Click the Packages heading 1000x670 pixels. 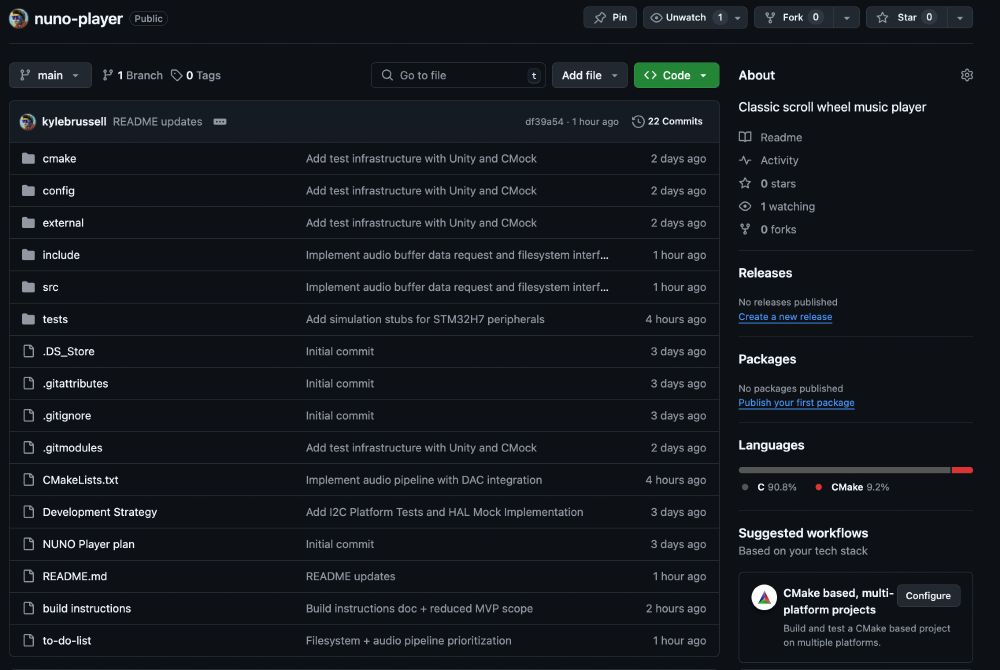click(767, 359)
